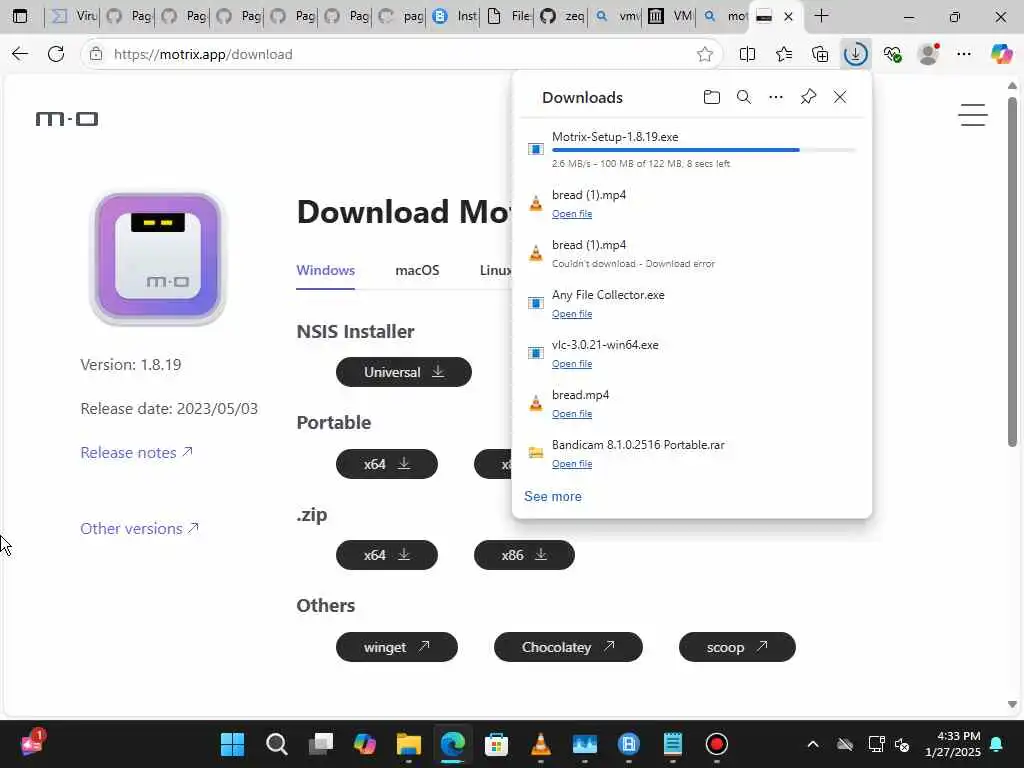Image resolution: width=1024 pixels, height=768 pixels.
Task: Open downloads folder icon in Downloads panel
Action: pyautogui.click(x=711, y=97)
